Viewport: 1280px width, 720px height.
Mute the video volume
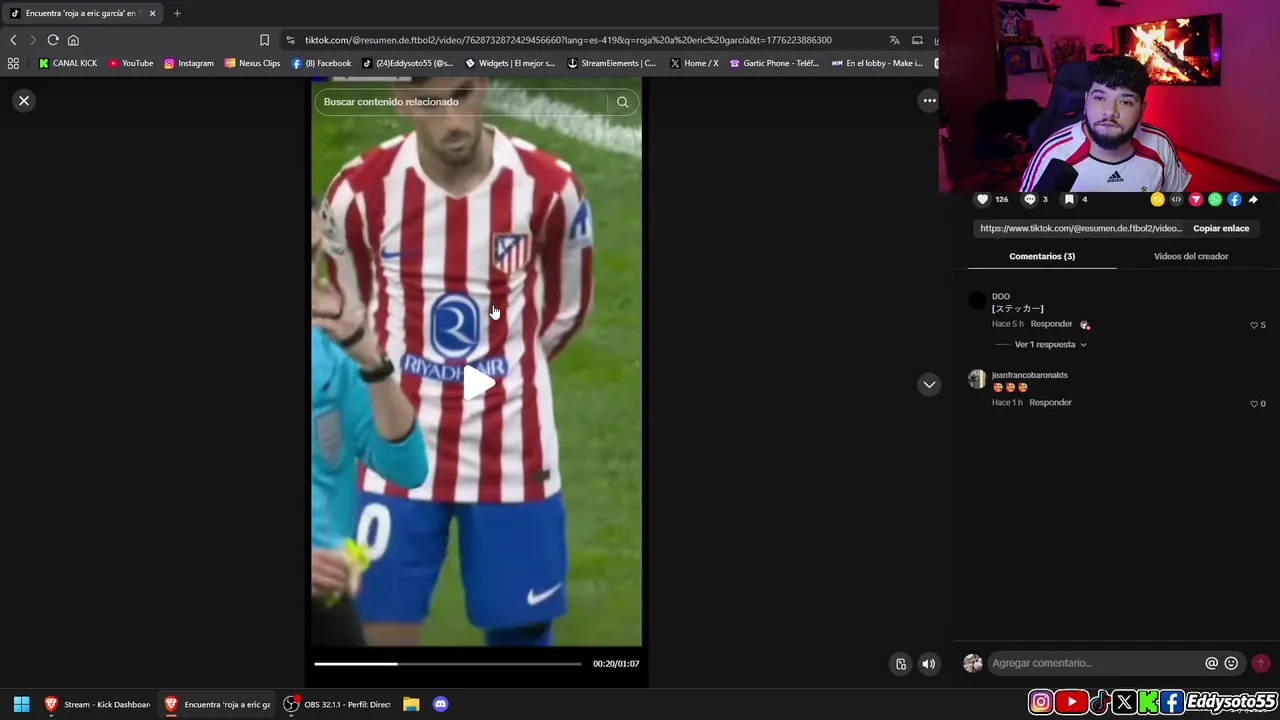[929, 664]
